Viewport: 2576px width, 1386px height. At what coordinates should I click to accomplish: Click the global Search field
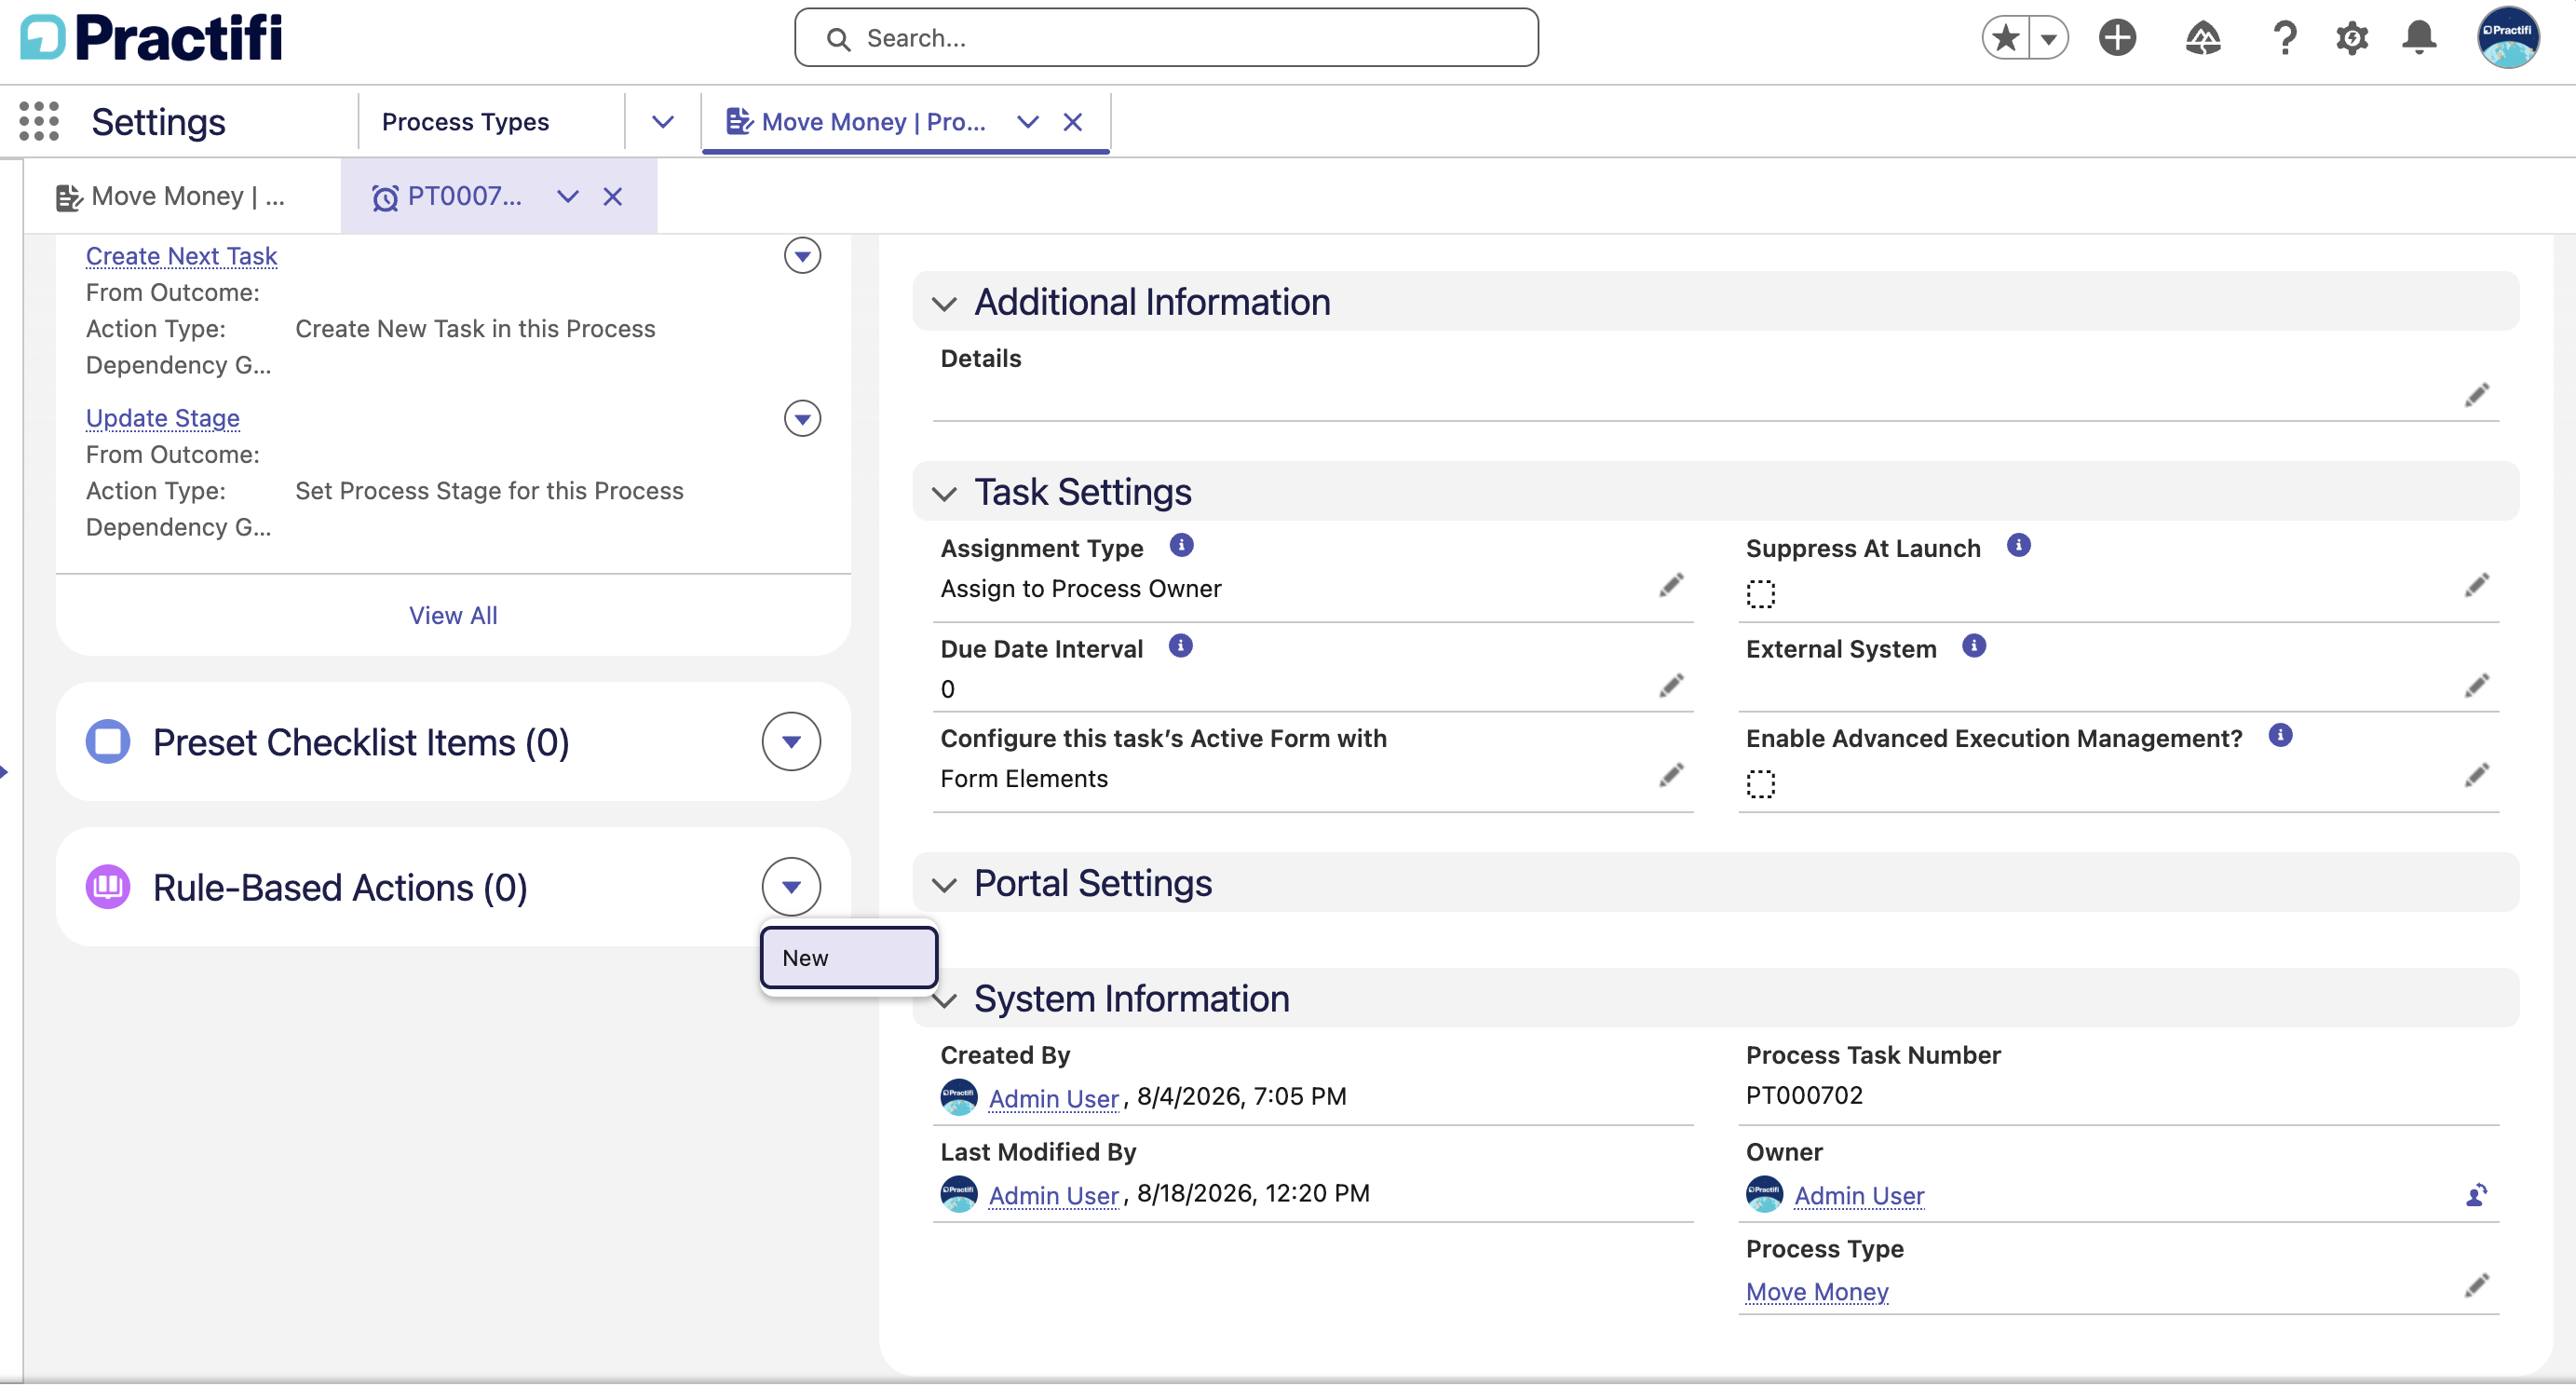[x=1165, y=38]
